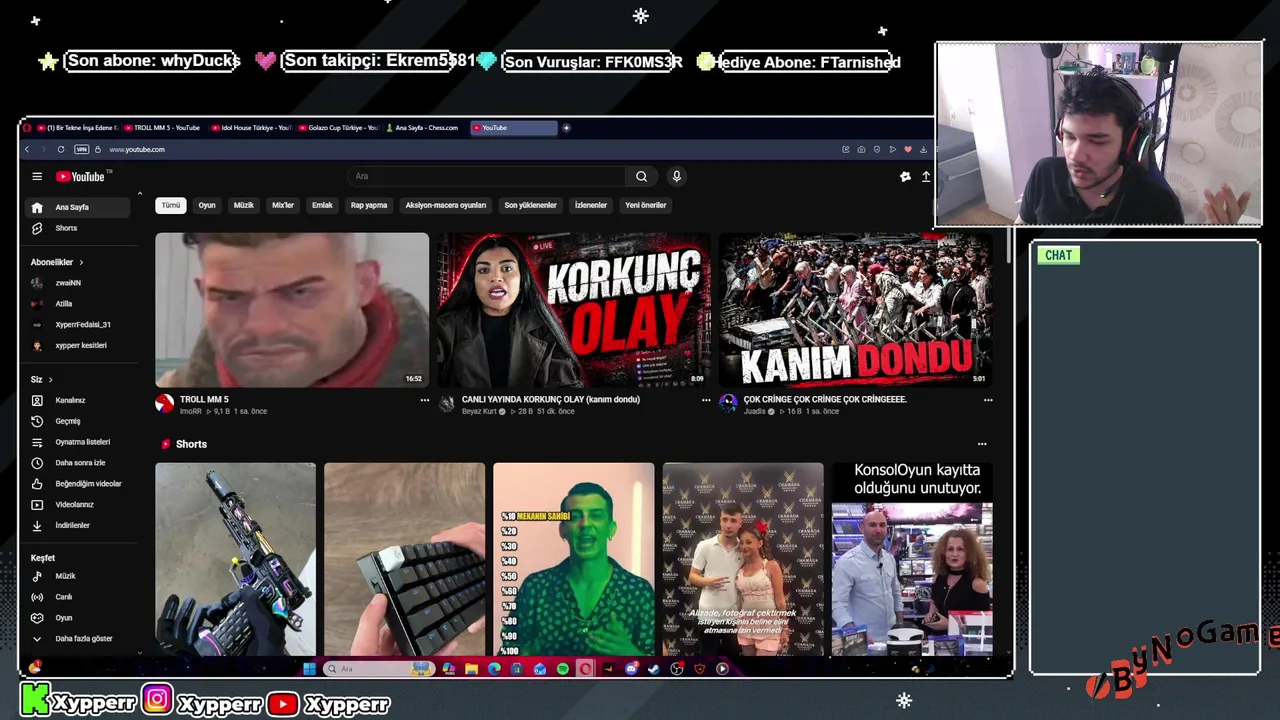Switch to Golazo Cup Türkiye browser tab
Image resolution: width=1280 pixels, height=720 pixels.
(x=338, y=128)
